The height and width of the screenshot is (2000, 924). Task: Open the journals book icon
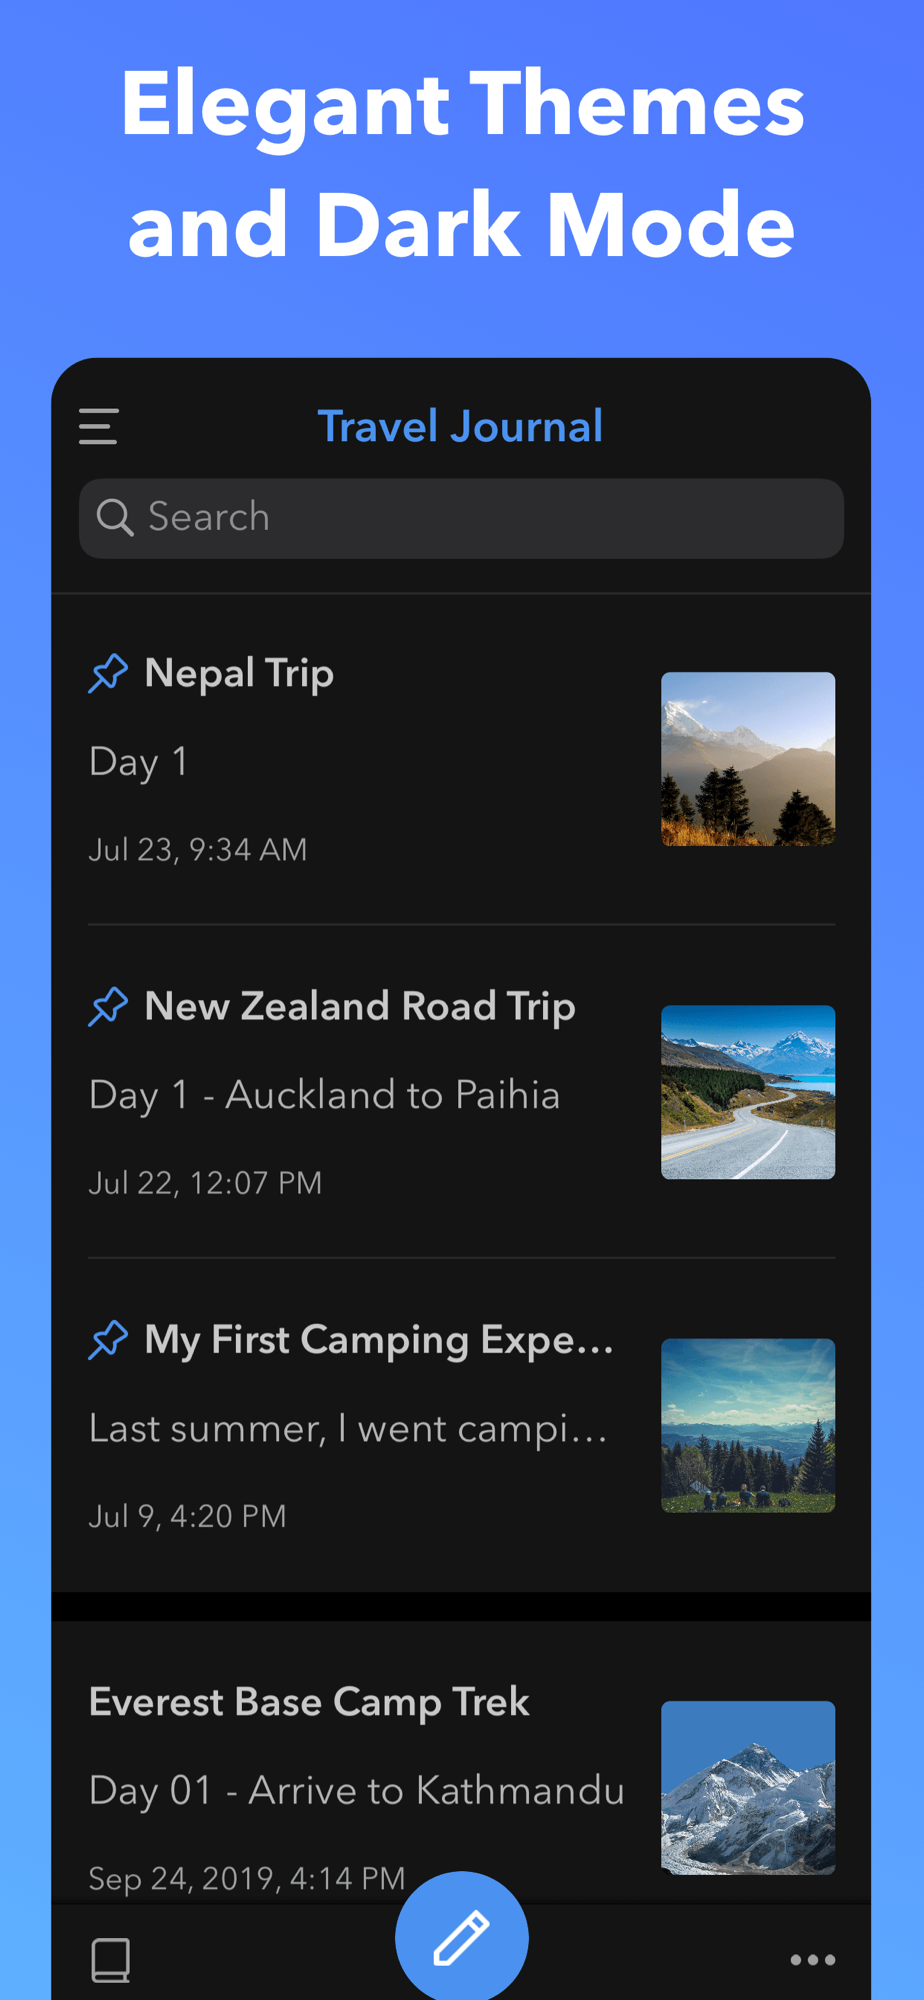point(110,1960)
